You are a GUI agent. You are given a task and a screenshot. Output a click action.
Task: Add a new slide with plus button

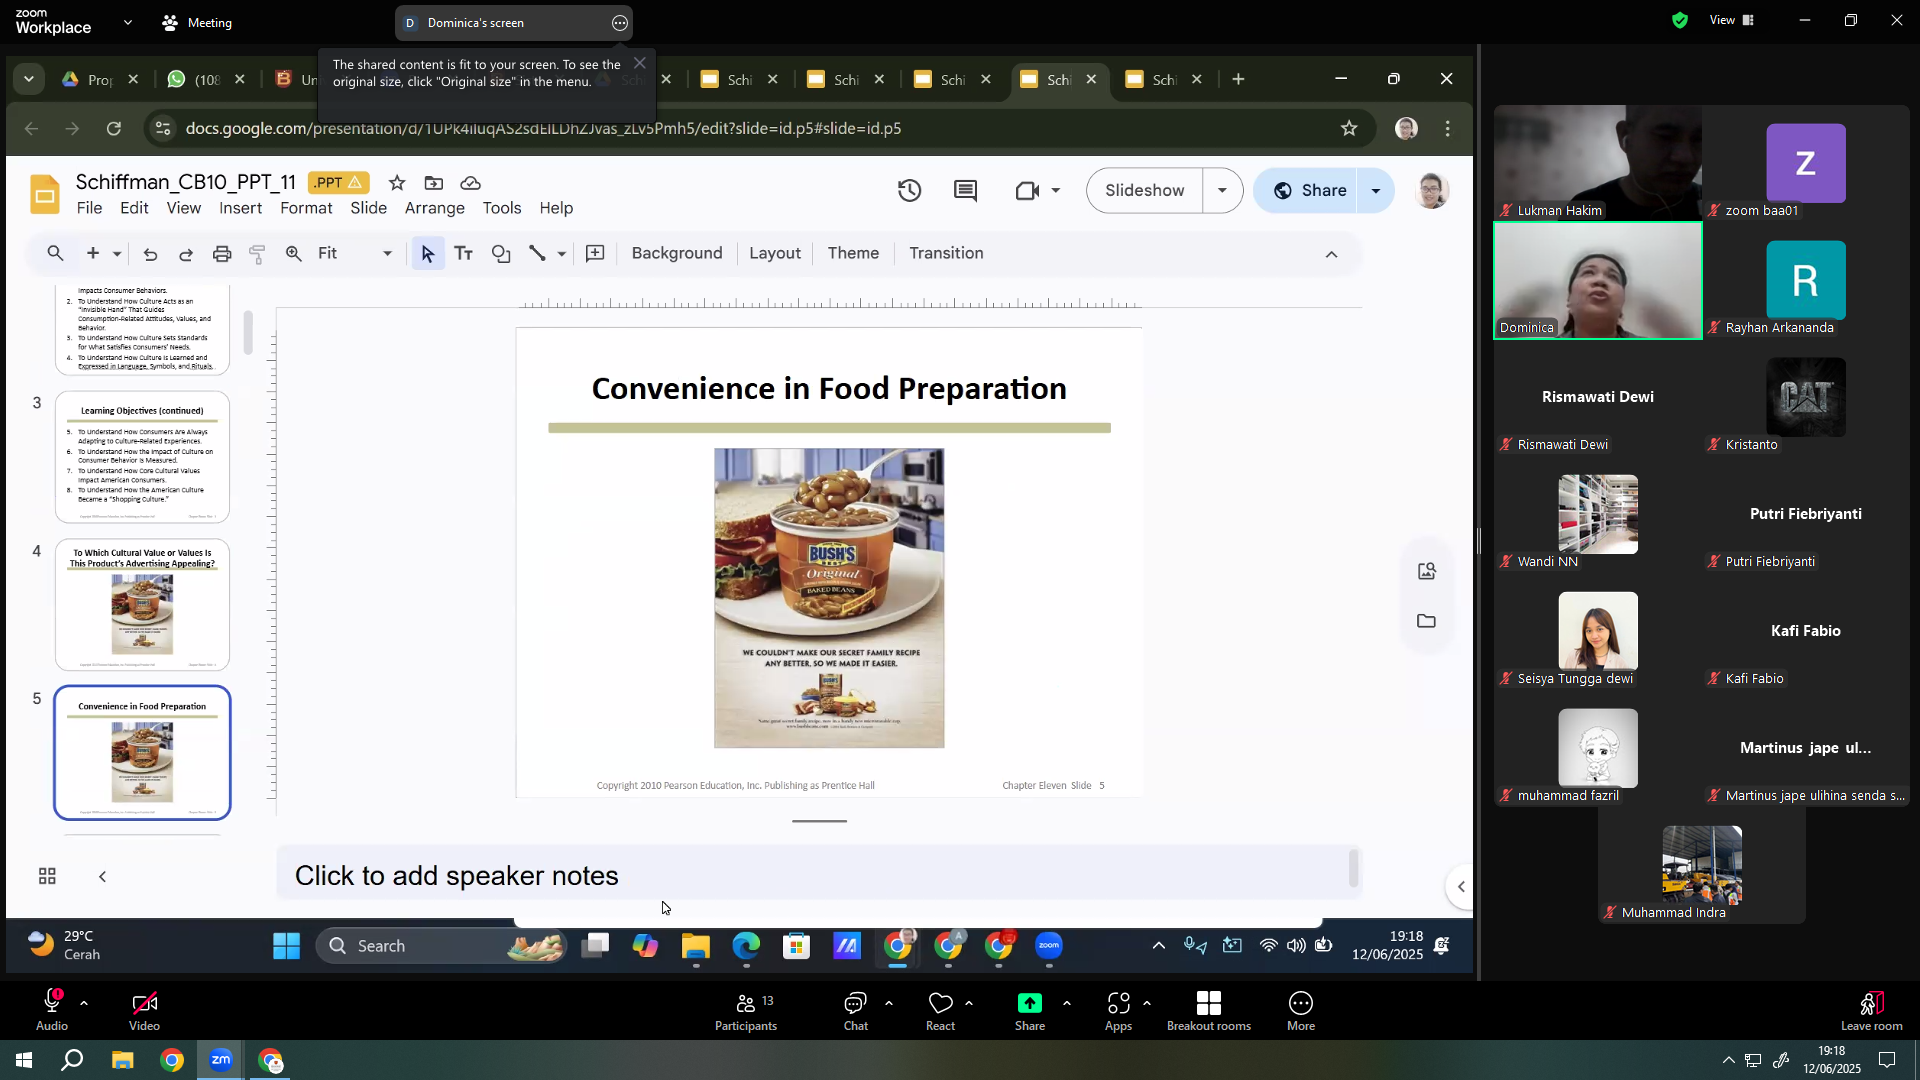click(93, 254)
